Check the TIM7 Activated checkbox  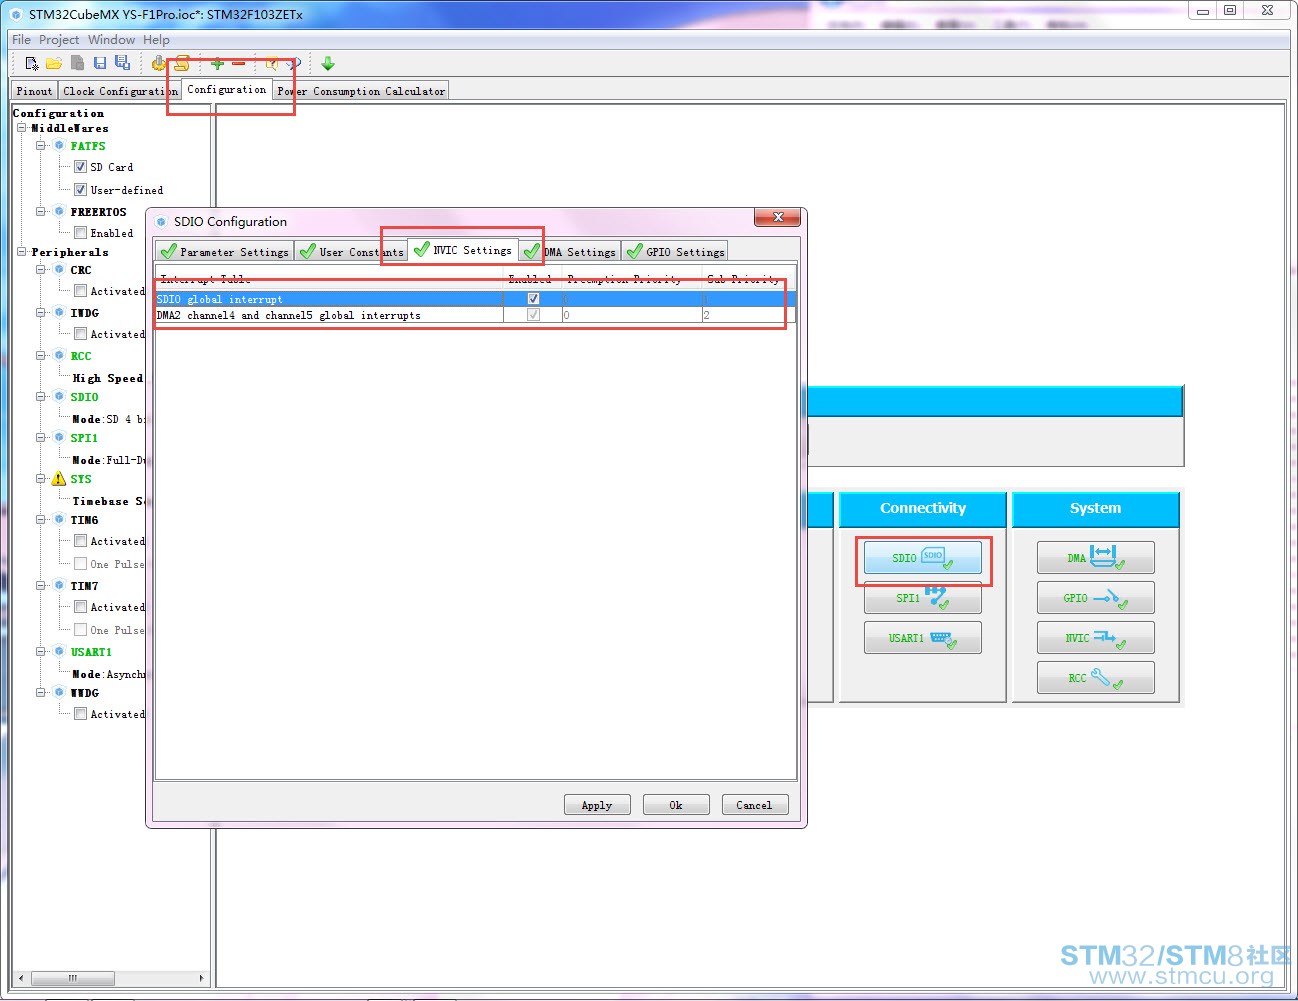point(80,607)
